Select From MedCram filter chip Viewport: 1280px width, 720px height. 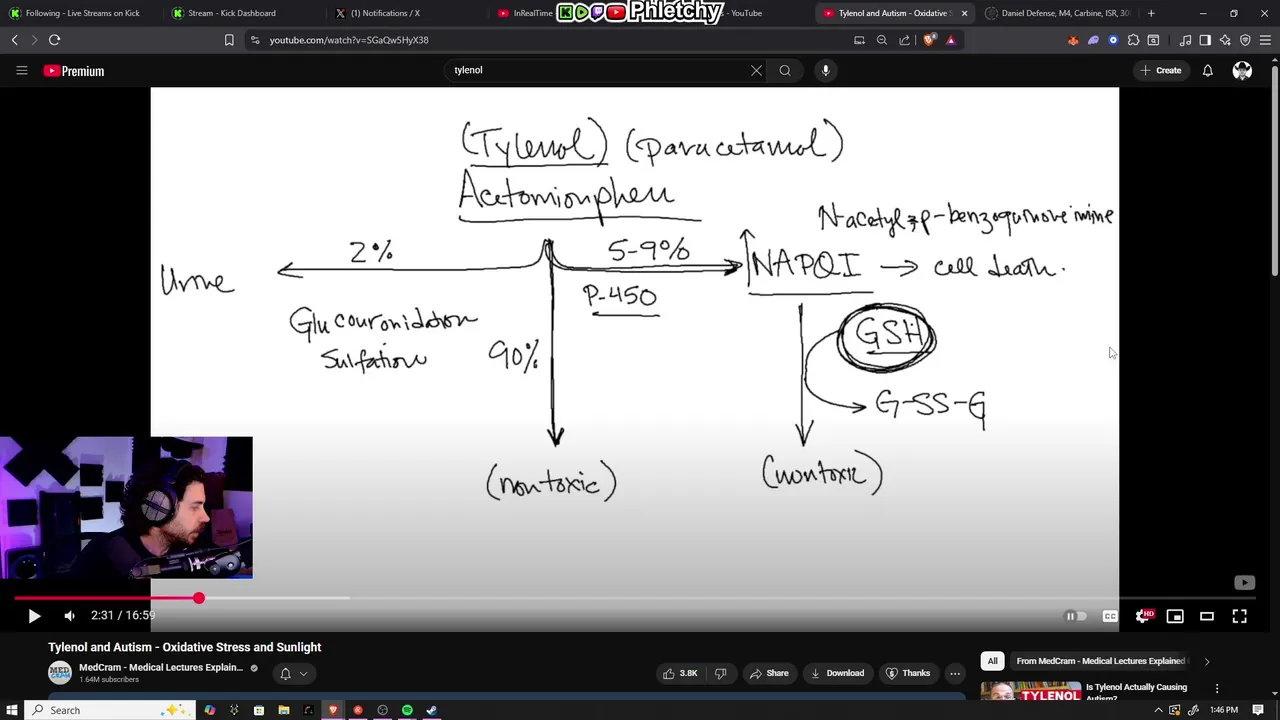1100,661
